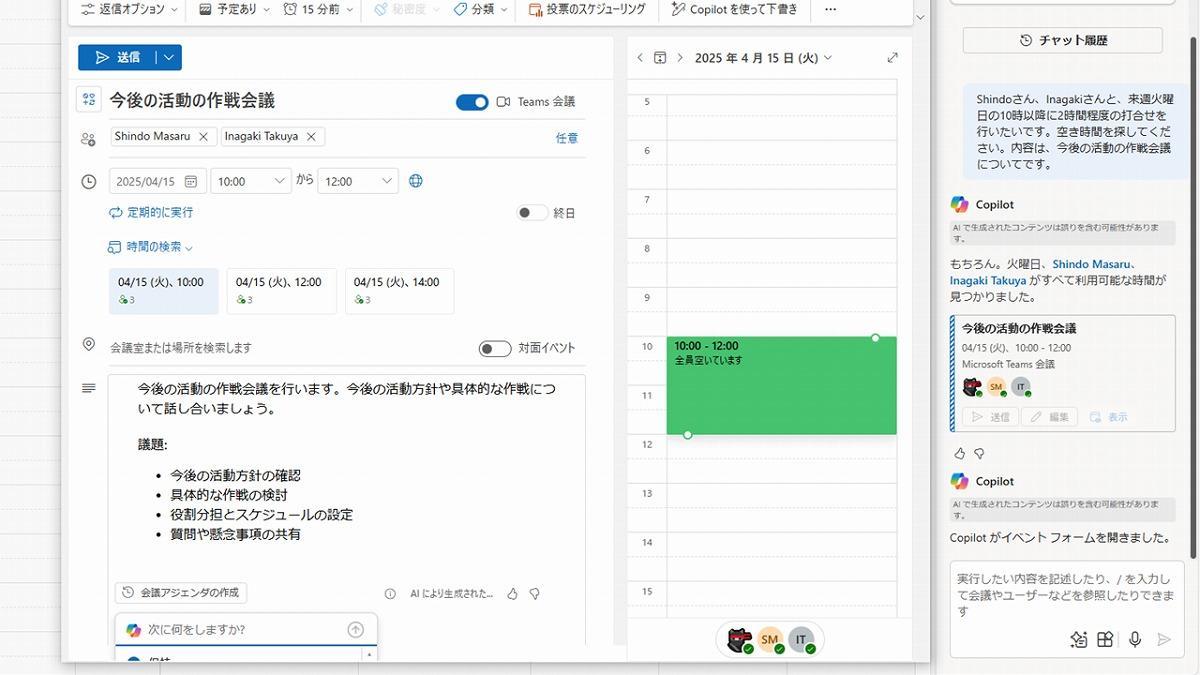Open the 返信オプション menu
The height and width of the screenshot is (675, 1200).
pos(129,9)
